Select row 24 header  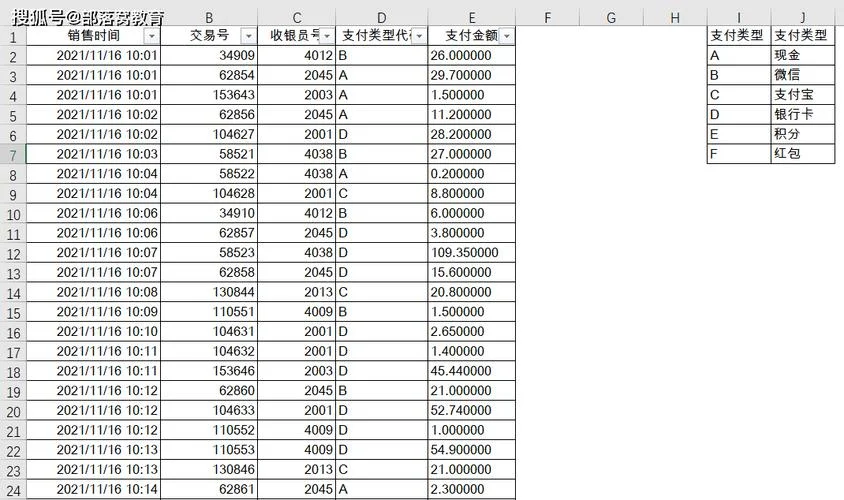[13, 490]
